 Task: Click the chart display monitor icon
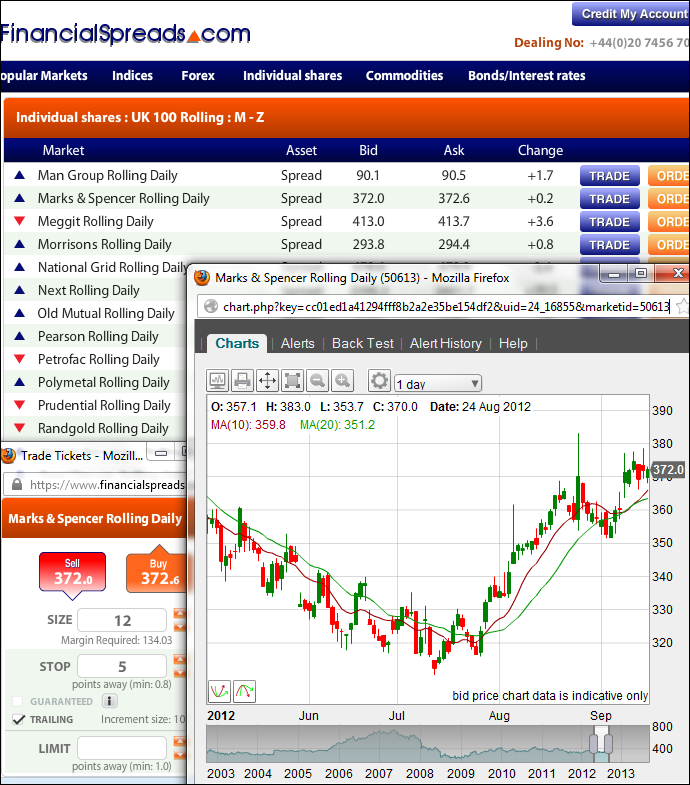[218, 380]
